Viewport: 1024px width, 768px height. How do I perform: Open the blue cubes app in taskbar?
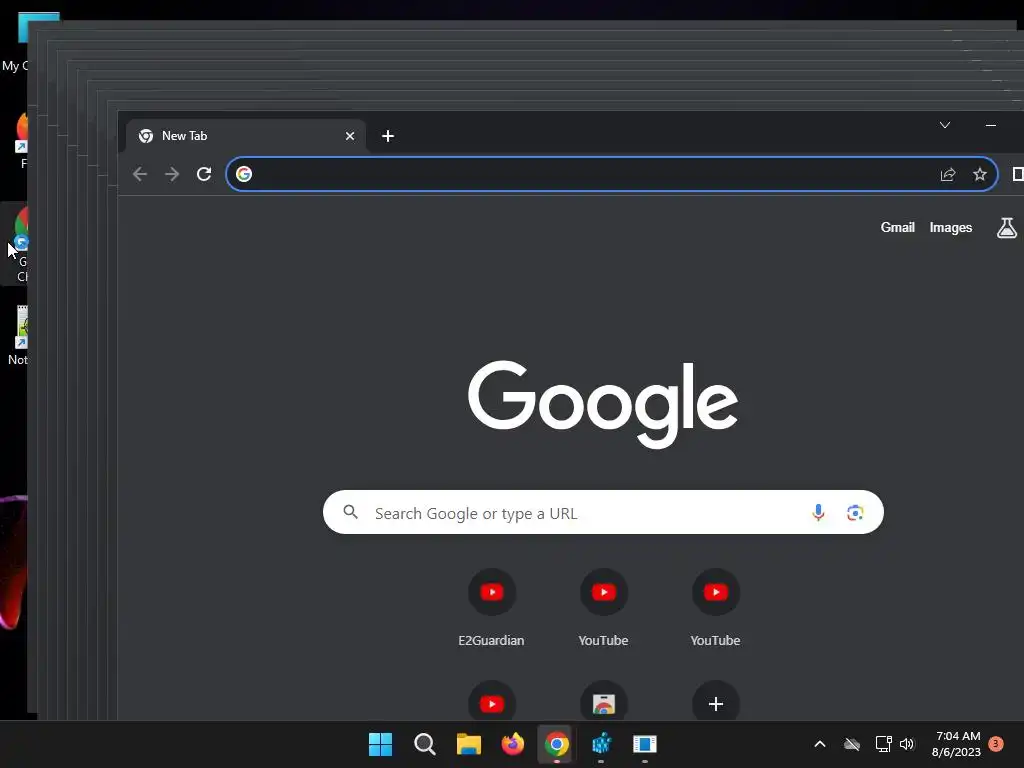click(601, 744)
